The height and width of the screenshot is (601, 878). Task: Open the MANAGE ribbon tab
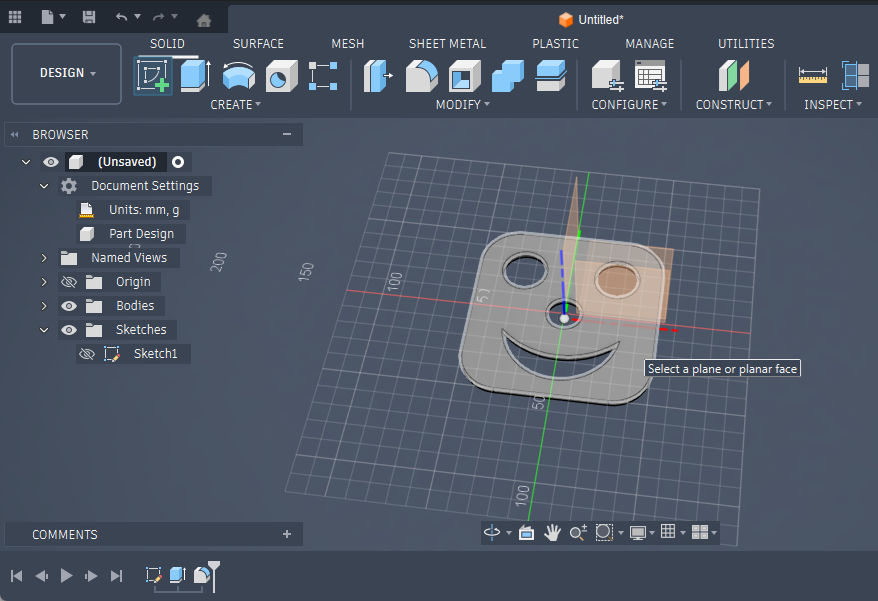pyautogui.click(x=649, y=43)
